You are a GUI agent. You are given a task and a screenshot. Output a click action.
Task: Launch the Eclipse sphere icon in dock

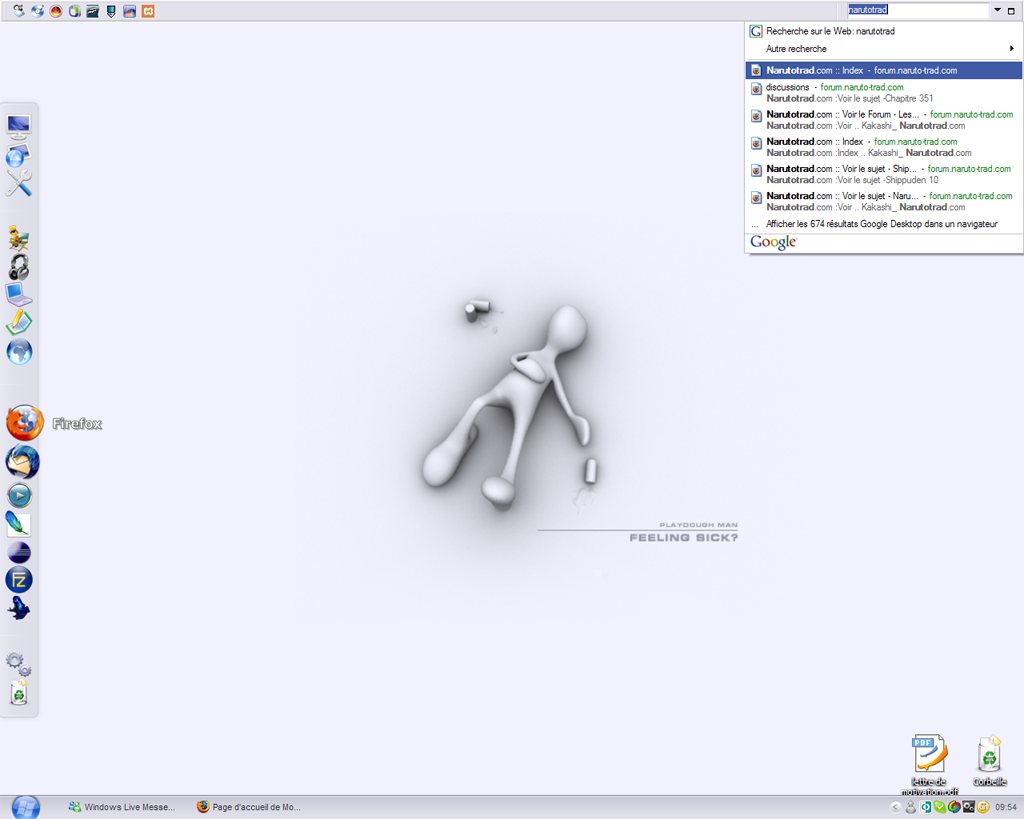click(x=19, y=553)
